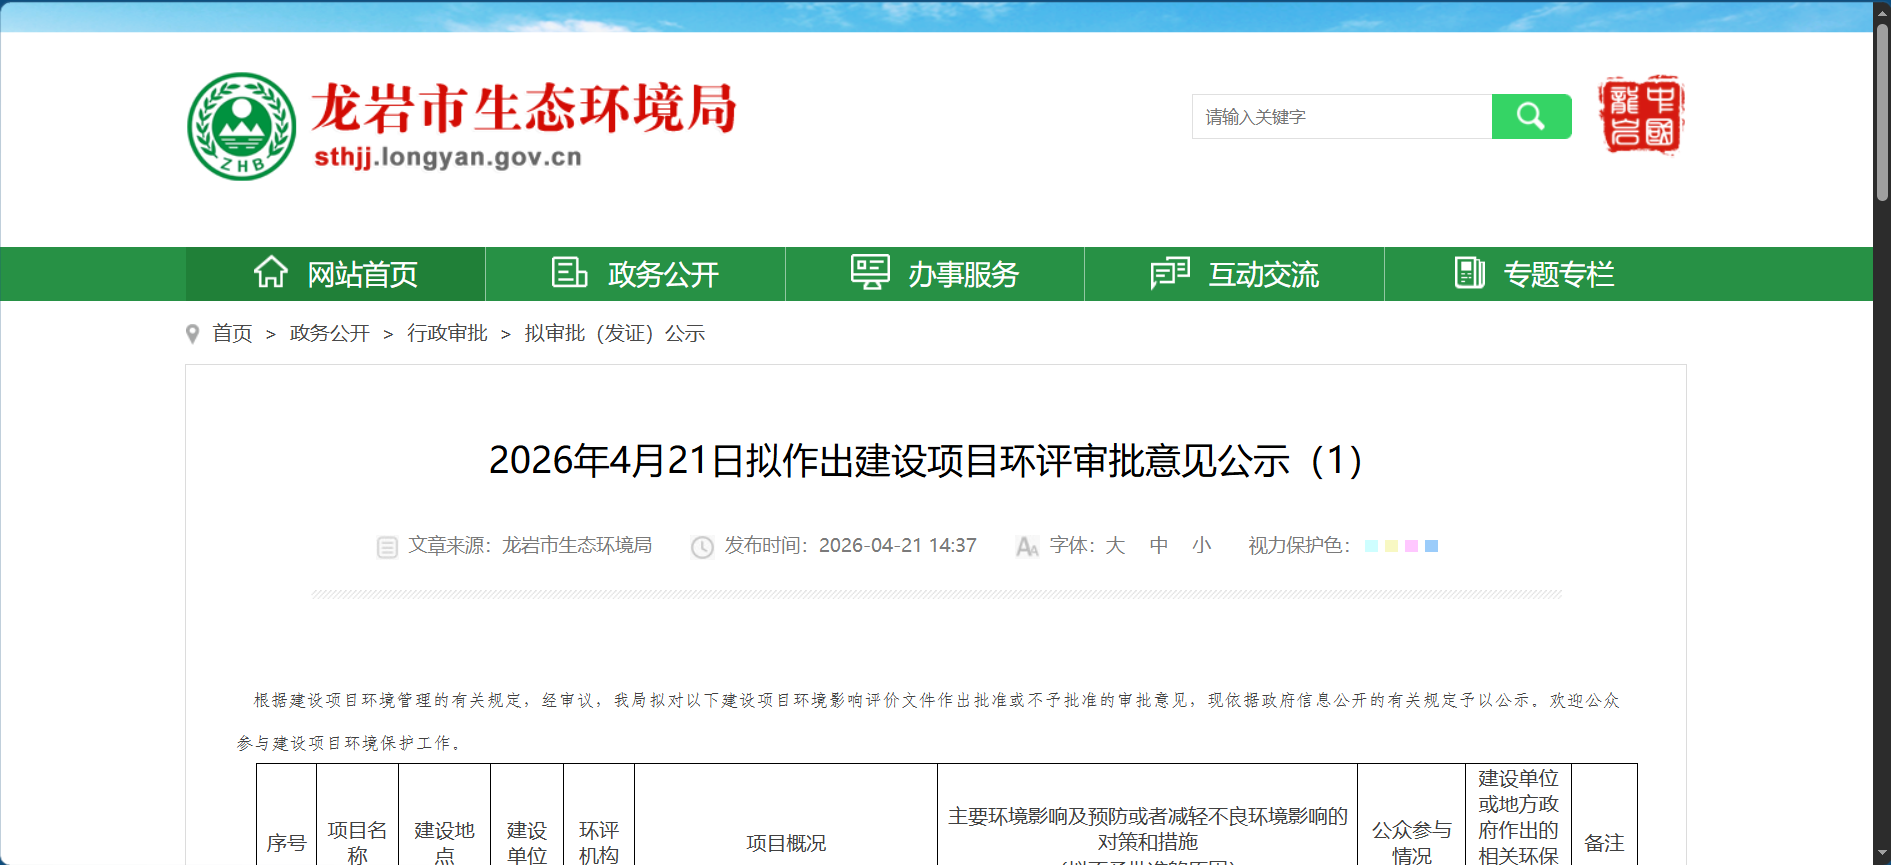
Task: Open the 网站首页 navigation tab
Action: pos(335,274)
